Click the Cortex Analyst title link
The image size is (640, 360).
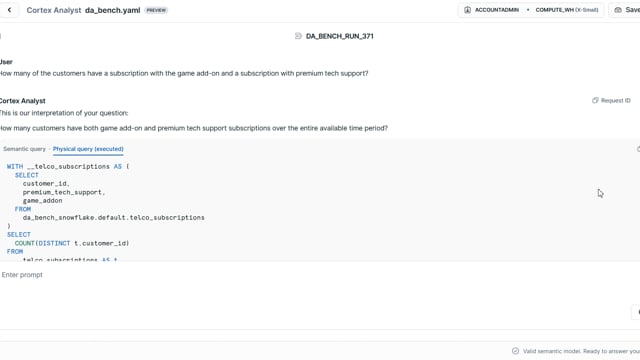point(54,10)
